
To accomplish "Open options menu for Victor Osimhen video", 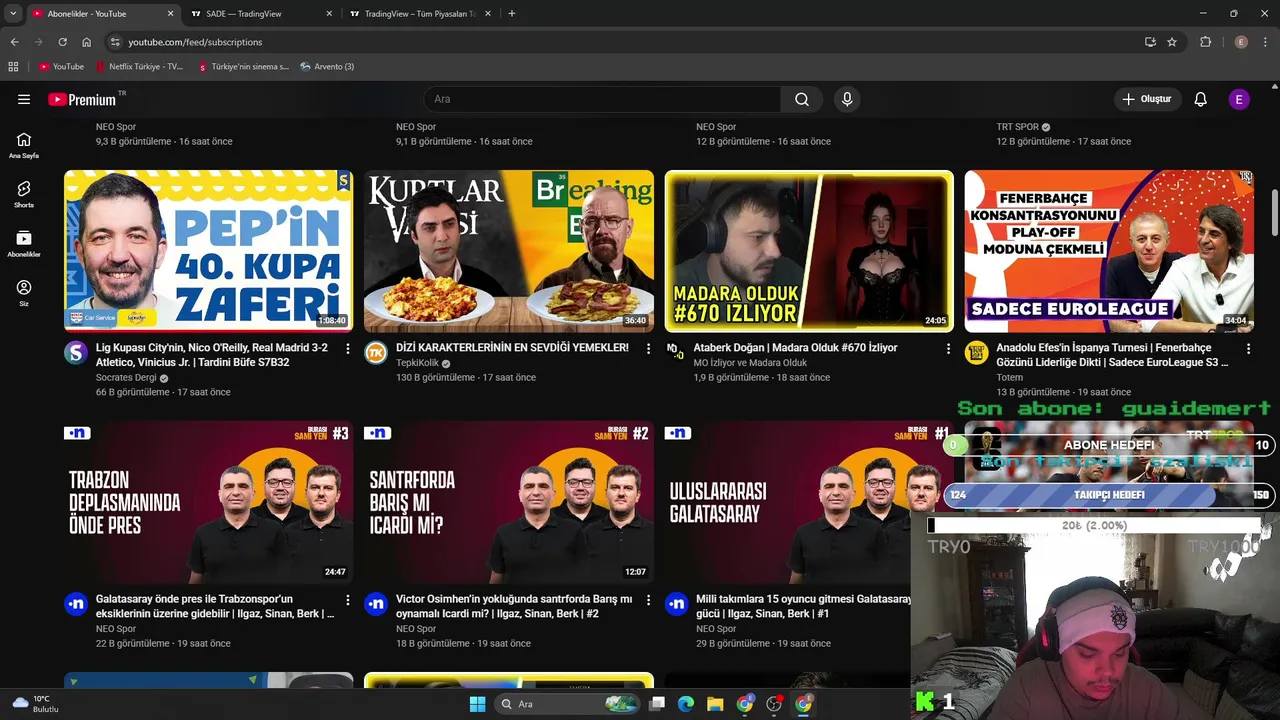I will pyautogui.click(x=648, y=600).
